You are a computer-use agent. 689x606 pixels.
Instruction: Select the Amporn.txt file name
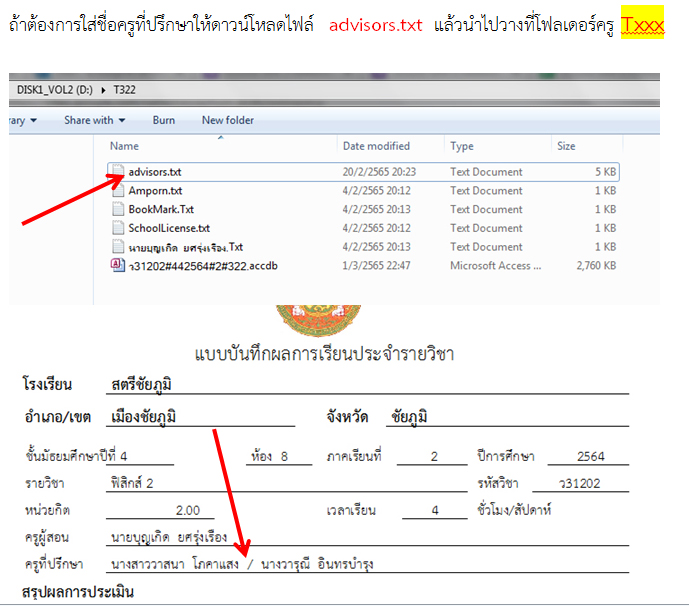pos(155,191)
